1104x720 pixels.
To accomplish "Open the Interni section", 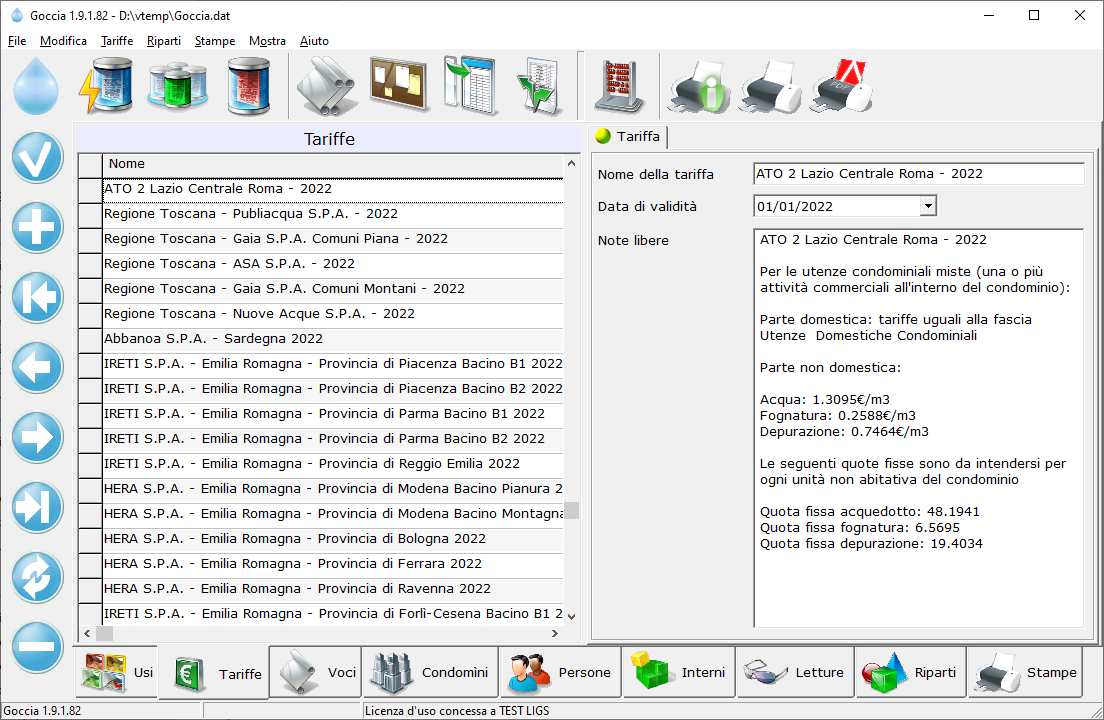I will point(679,672).
